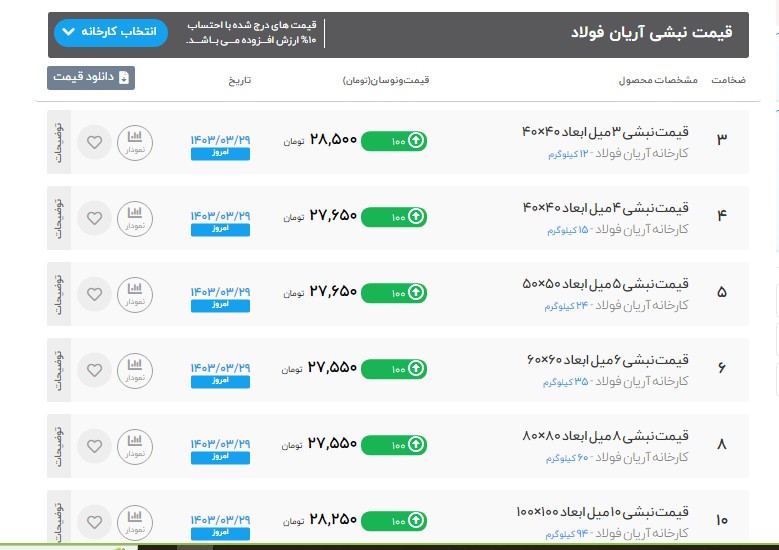
Task: Expand توضیحات panel for 3mm row
Action: [x=58, y=142]
